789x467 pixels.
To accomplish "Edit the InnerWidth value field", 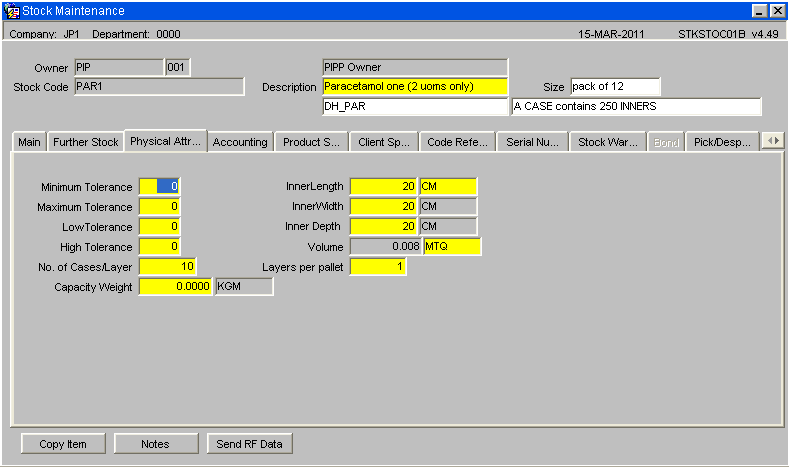I will [383, 206].
